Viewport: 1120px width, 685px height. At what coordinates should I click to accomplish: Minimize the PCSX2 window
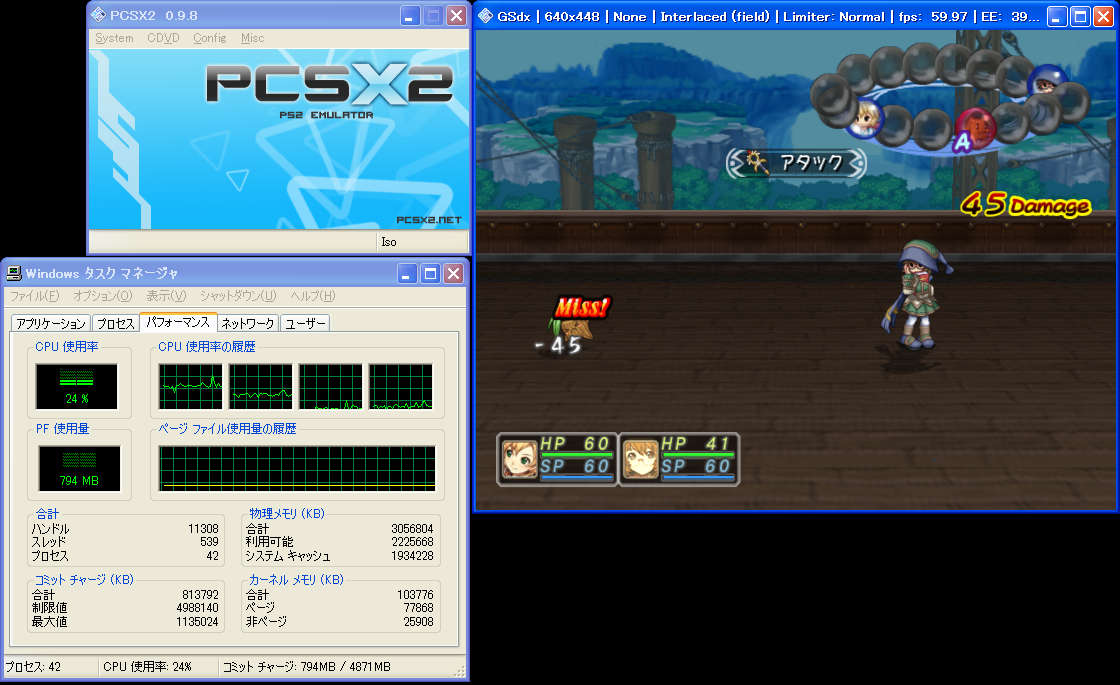409,16
